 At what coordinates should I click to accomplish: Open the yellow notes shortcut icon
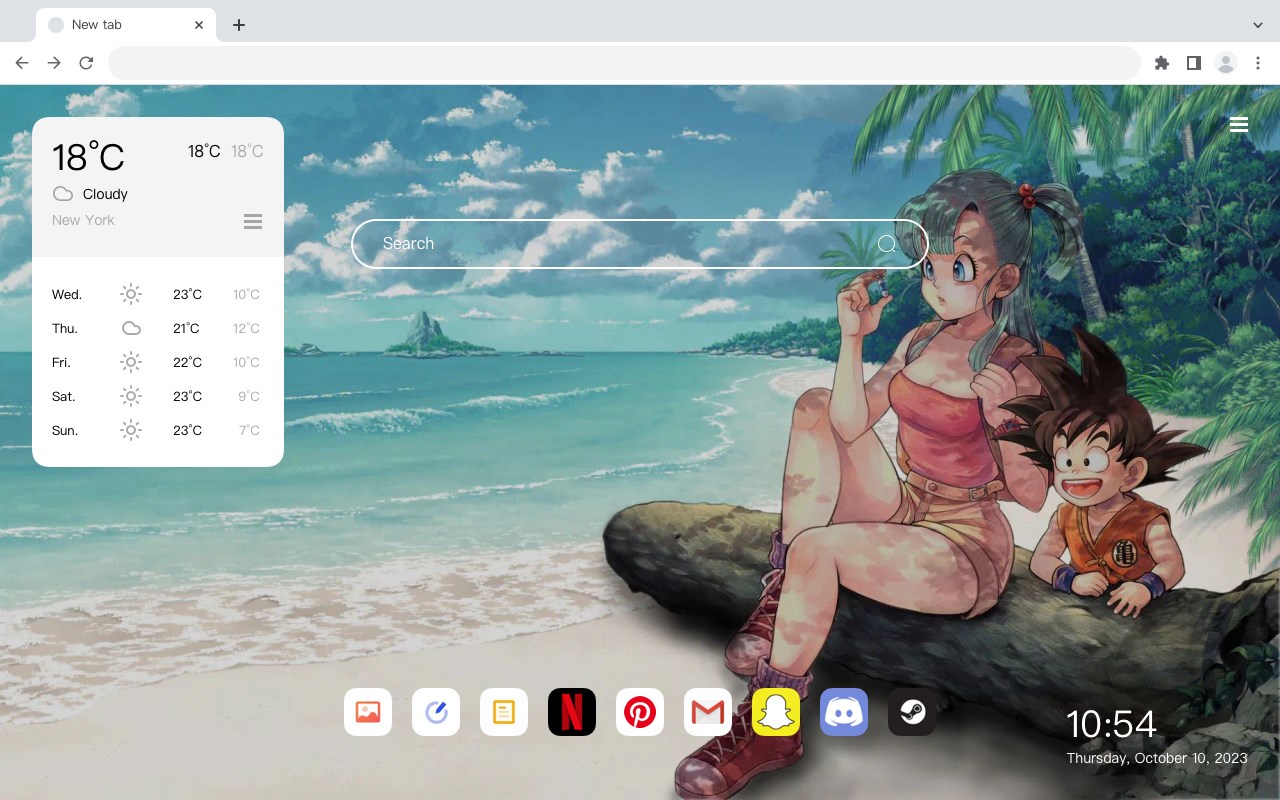click(x=504, y=712)
